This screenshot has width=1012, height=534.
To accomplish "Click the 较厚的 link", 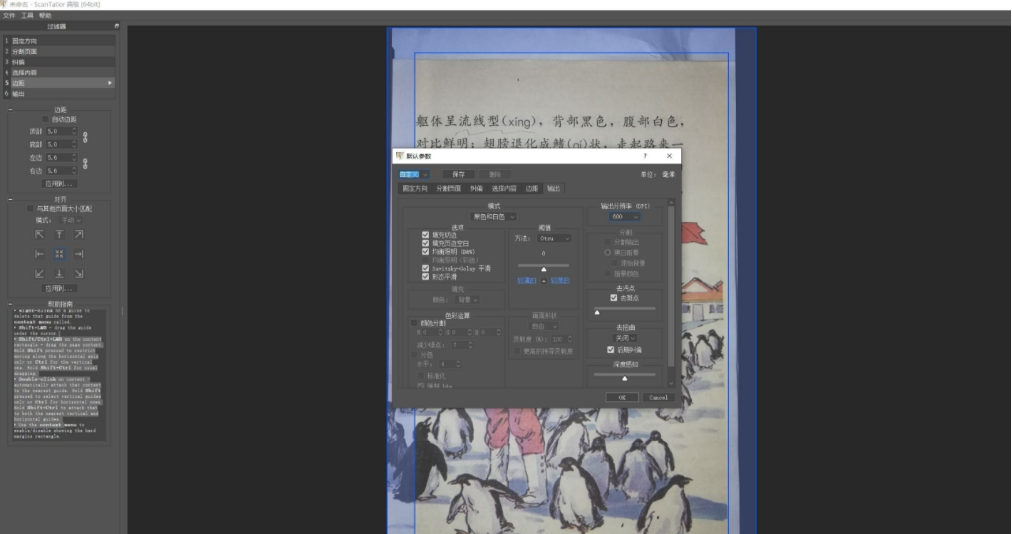I will 560,280.
